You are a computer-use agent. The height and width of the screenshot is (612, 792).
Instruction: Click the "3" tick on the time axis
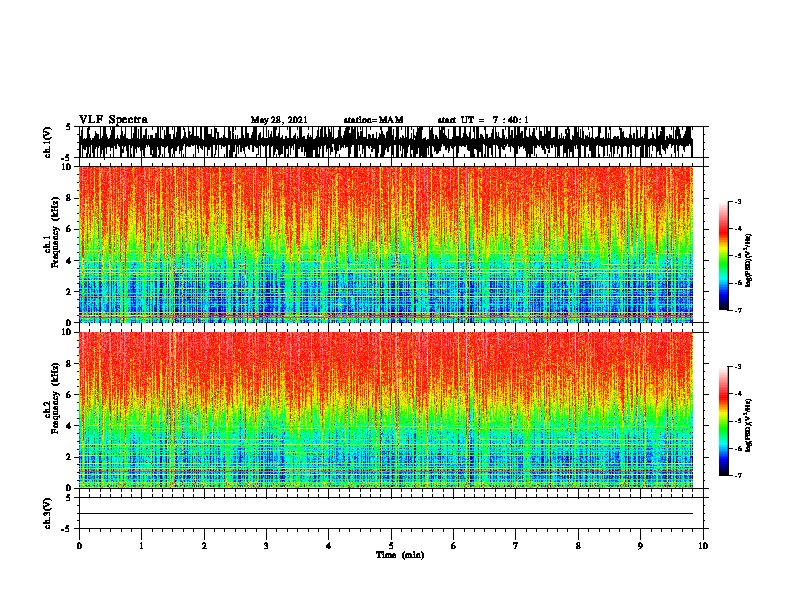pos(266,546)
